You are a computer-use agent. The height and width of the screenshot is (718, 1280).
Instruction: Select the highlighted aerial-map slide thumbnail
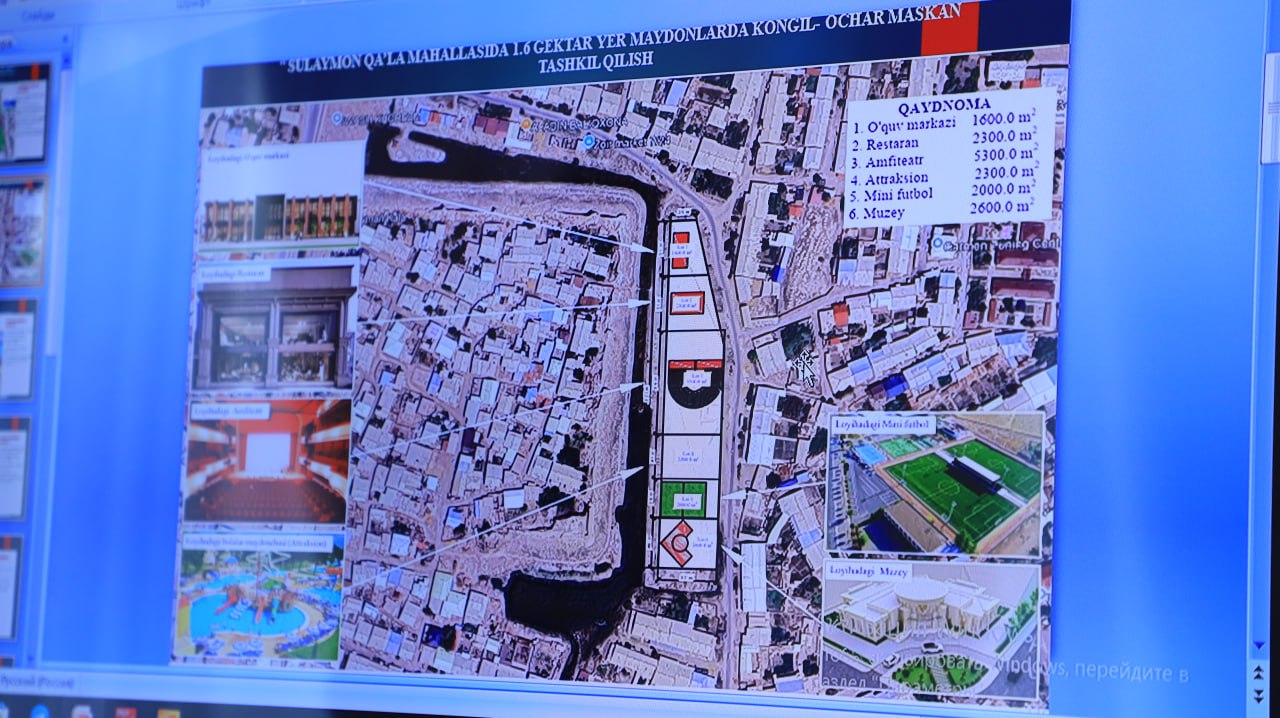pyautogui.click(x=22, y=232)
